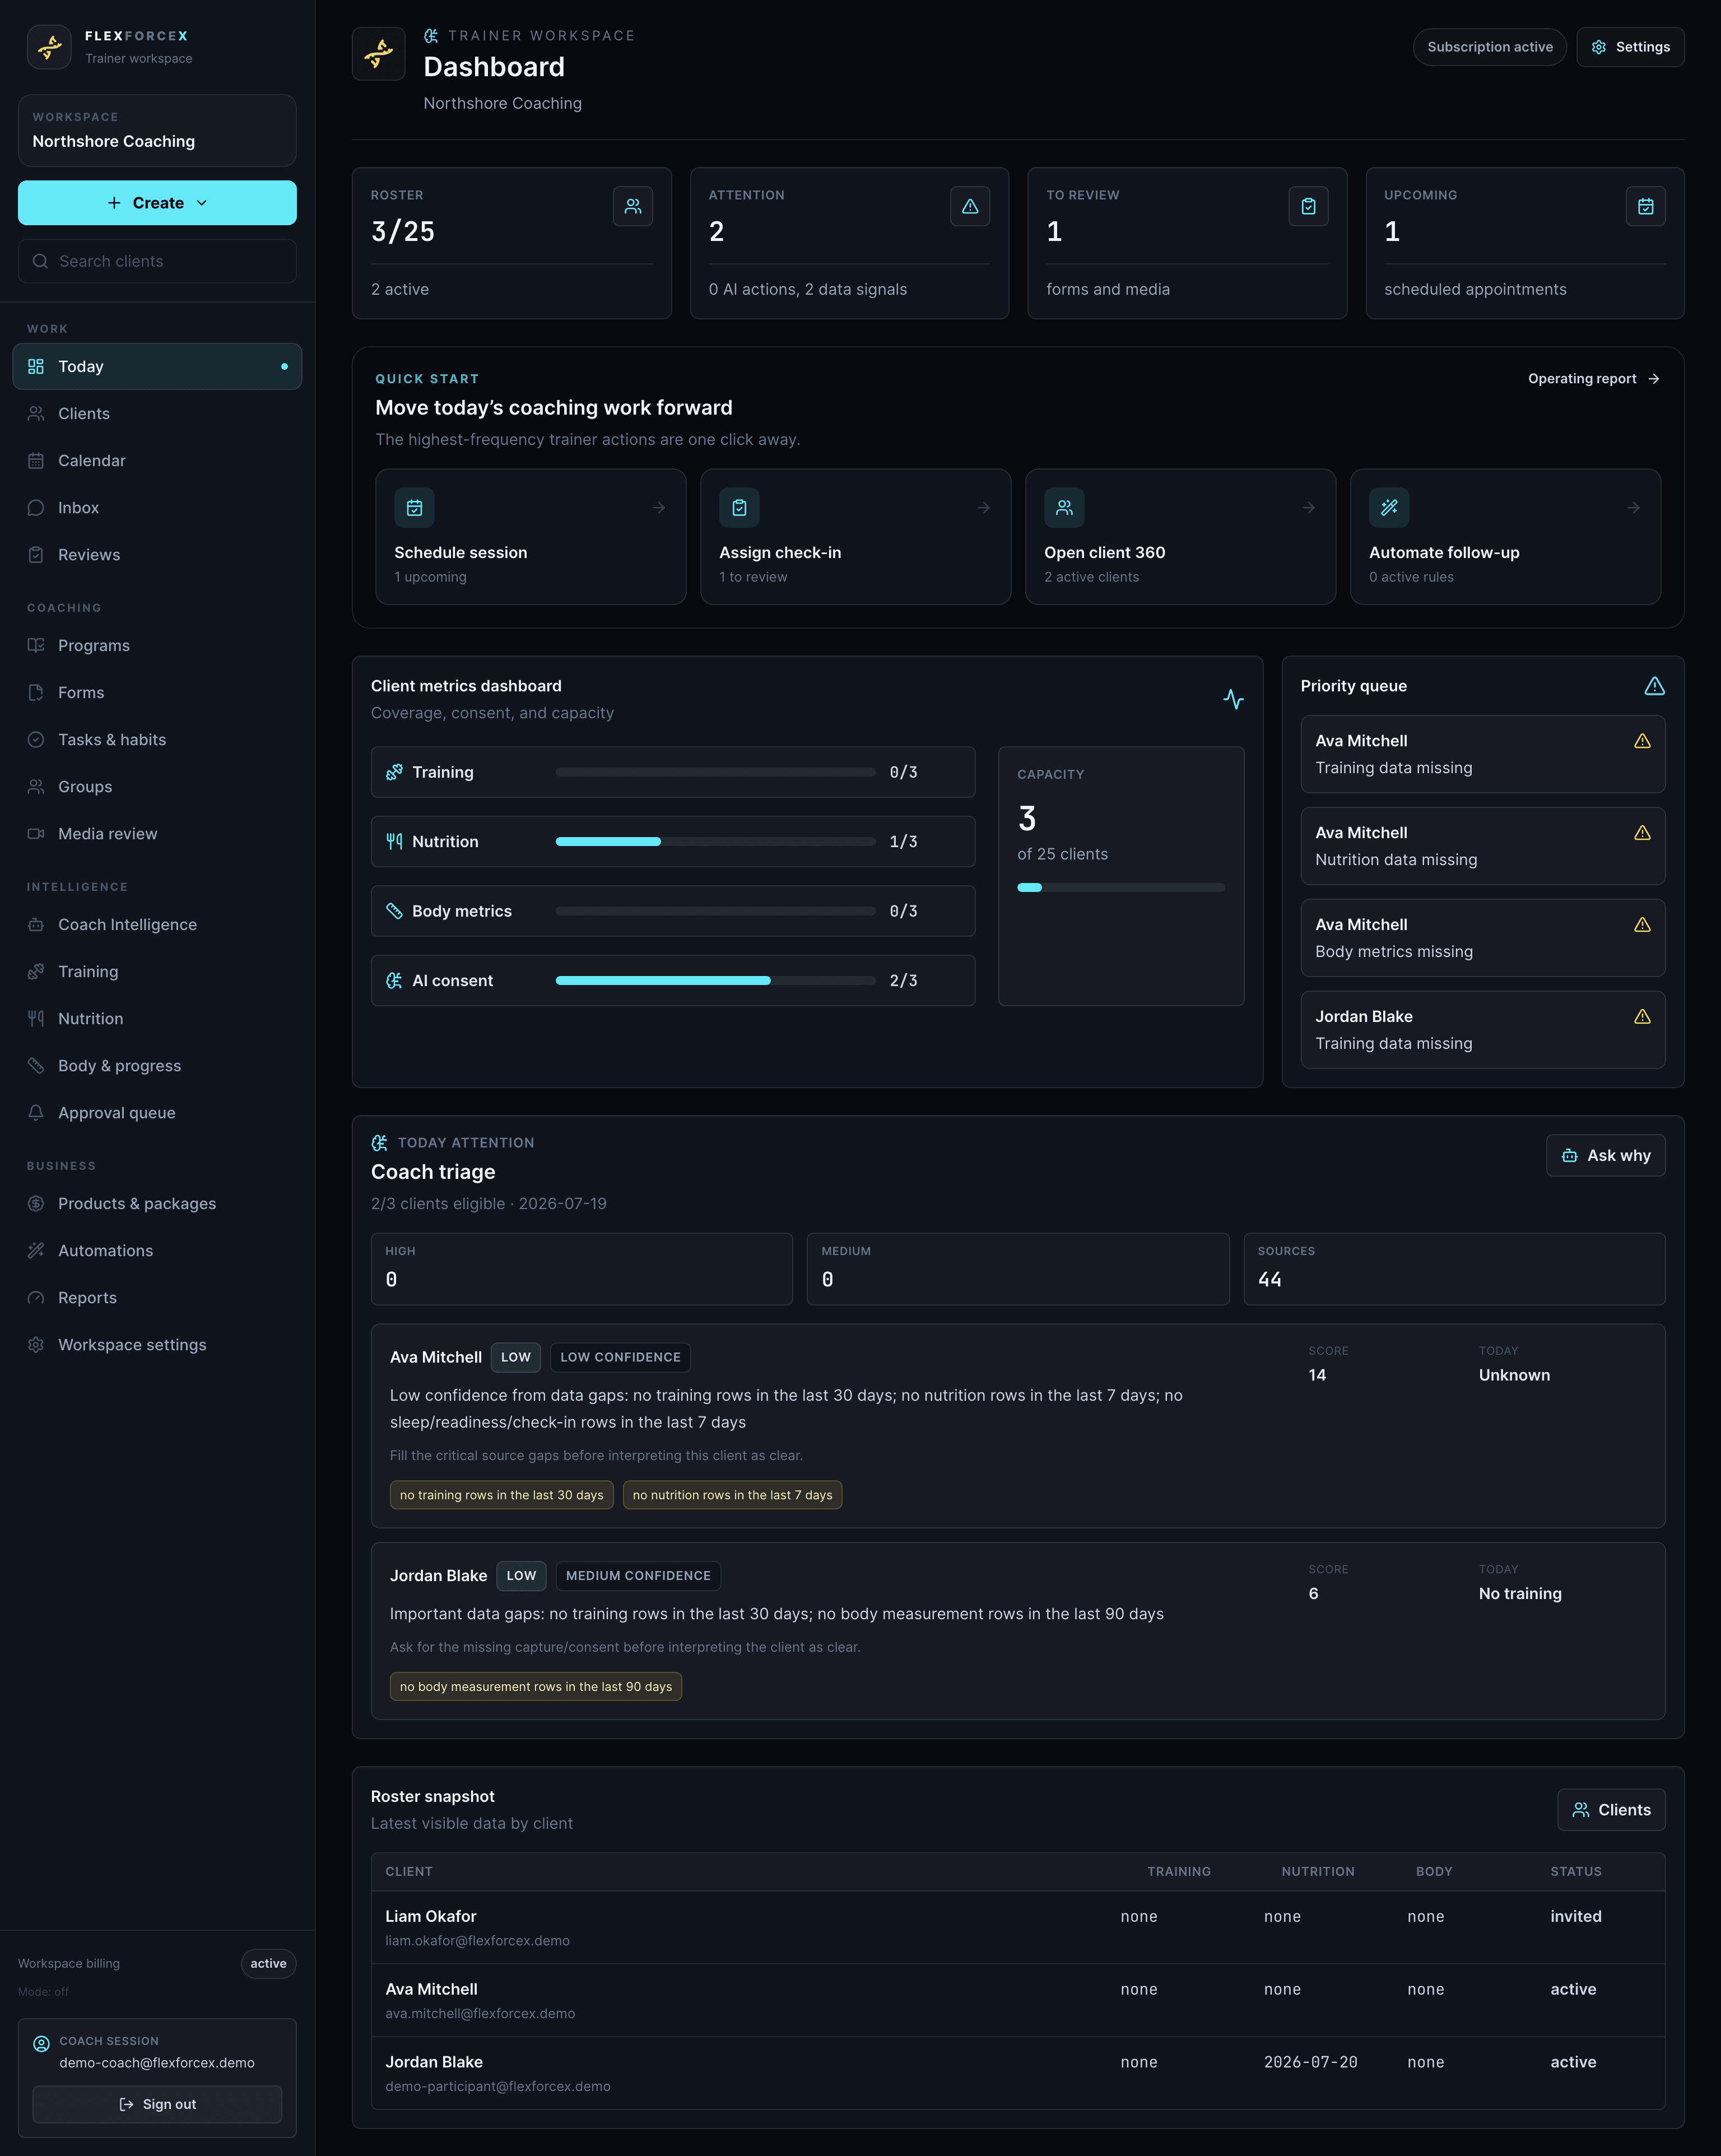Click the Priority queue header warning icon

point(1654,686)
